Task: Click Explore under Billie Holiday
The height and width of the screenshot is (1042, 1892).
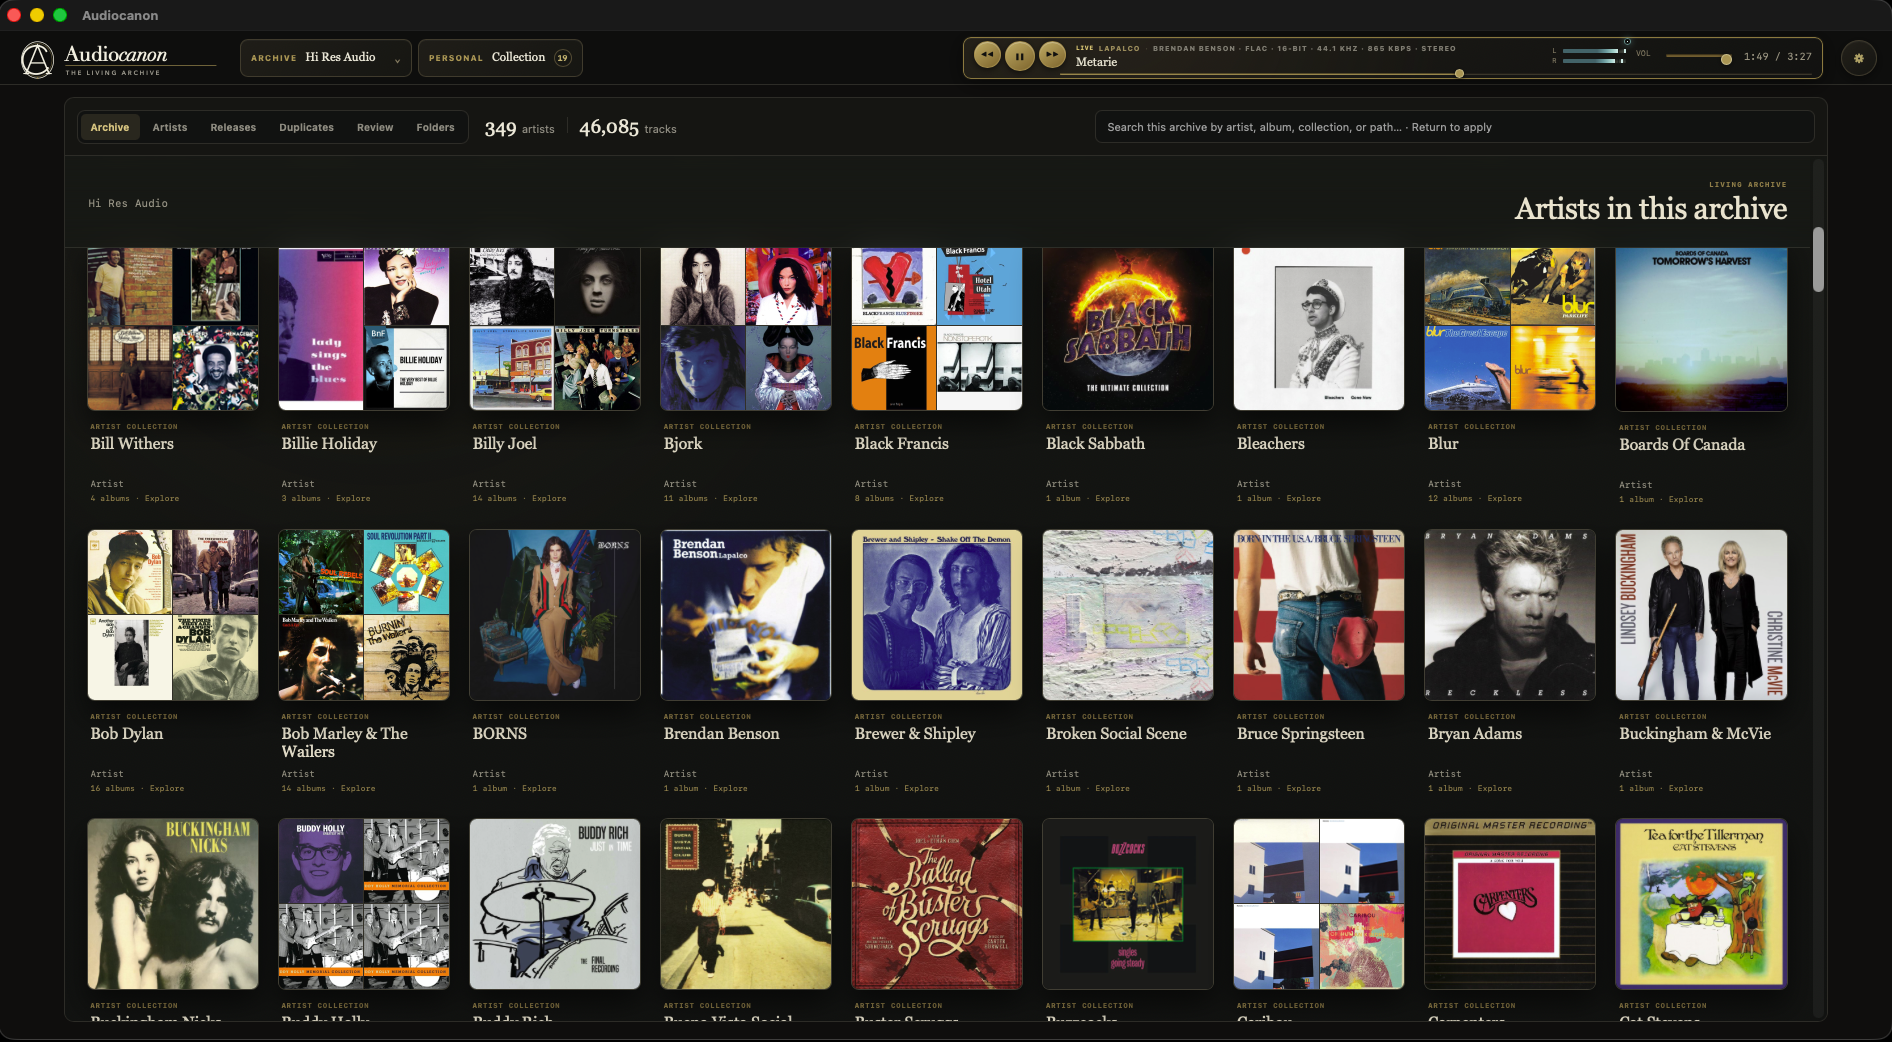Action: (x=353, y=498)
